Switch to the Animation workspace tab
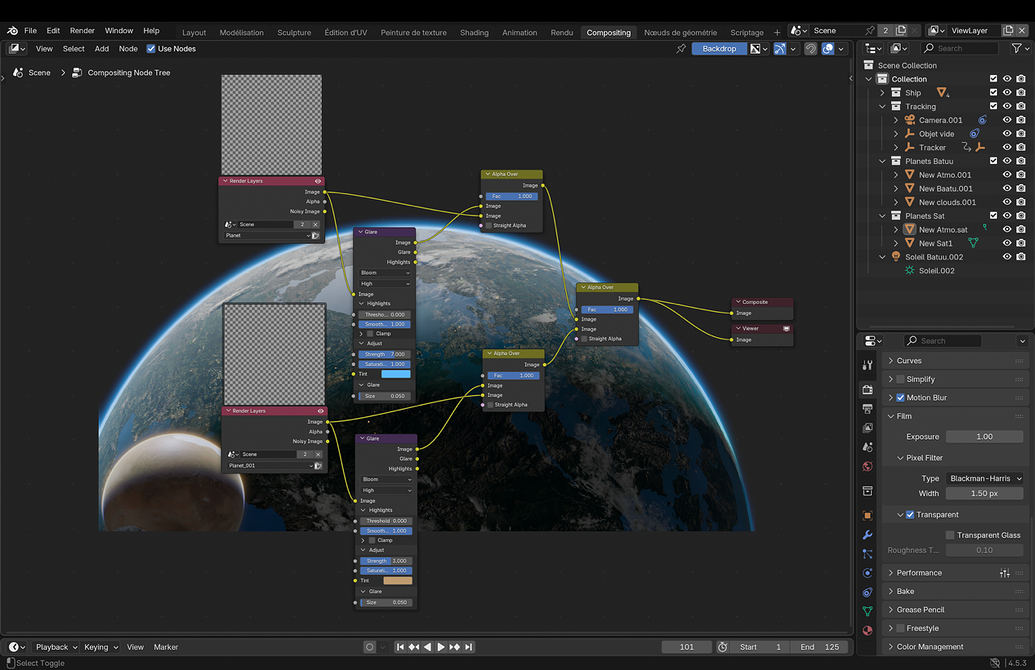The image size is (1035, 670). (519, 32)
